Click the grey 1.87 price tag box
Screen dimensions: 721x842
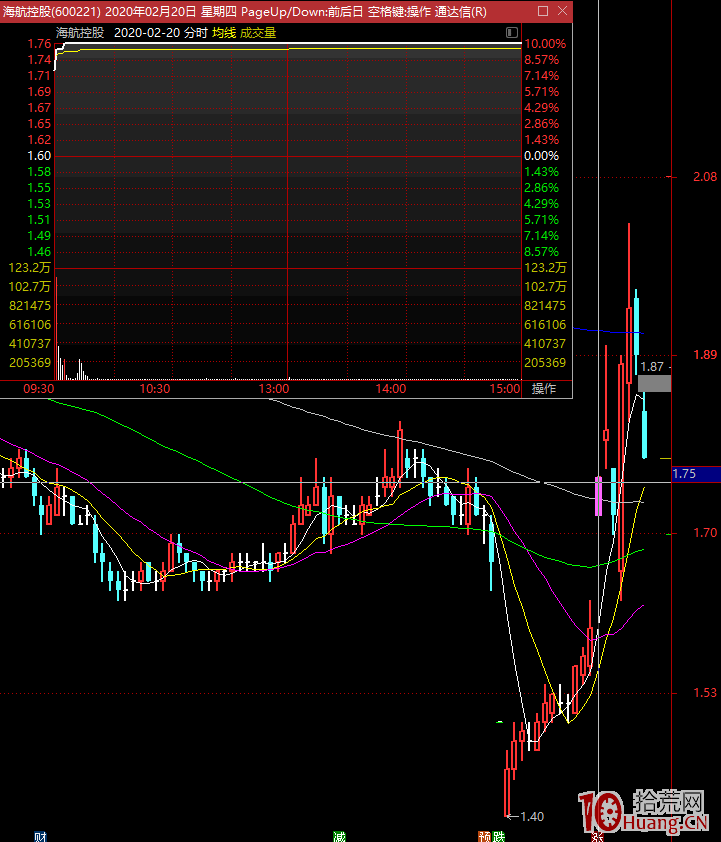[x=654, y=382]
